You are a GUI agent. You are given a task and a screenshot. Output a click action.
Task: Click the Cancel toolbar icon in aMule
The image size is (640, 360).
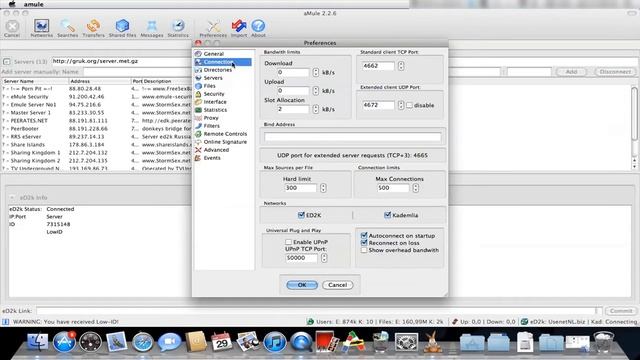coord(12,28)
